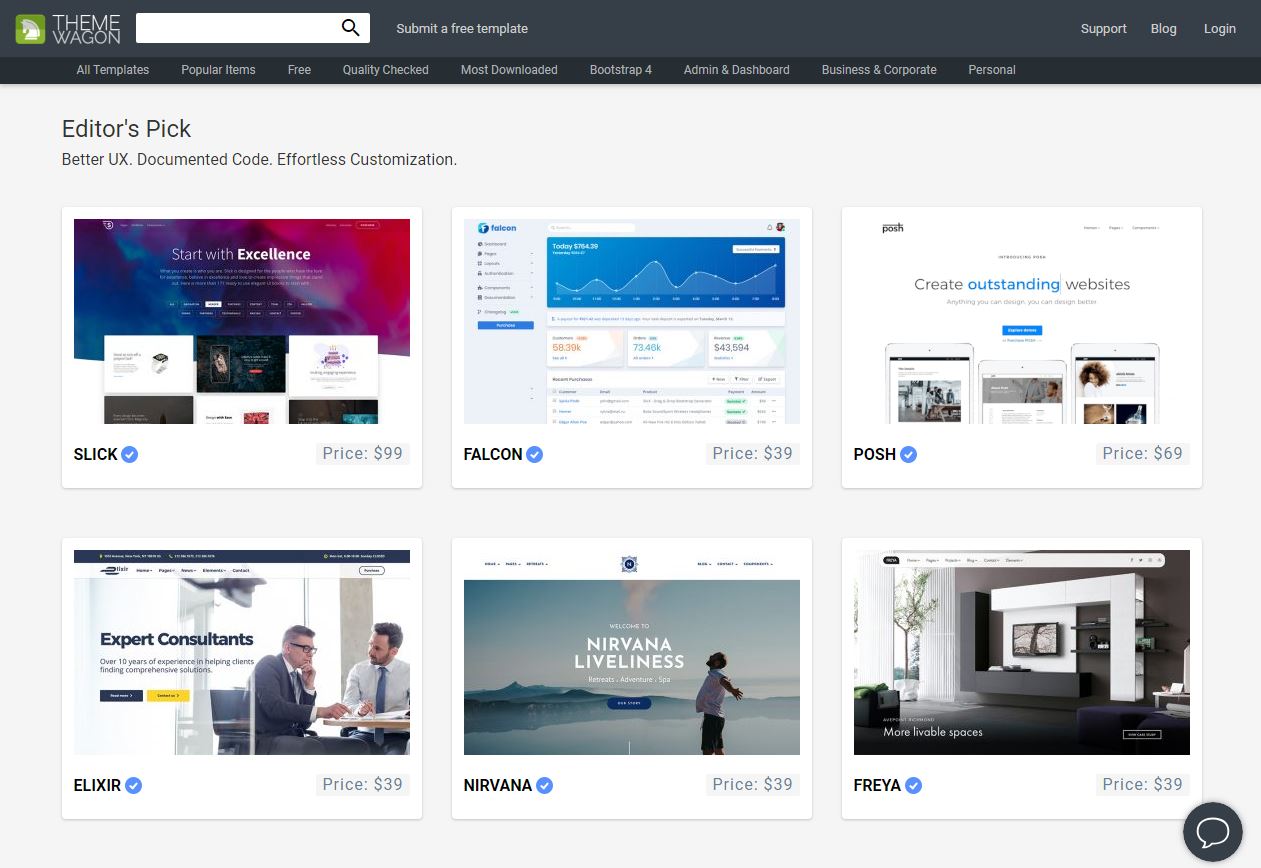Click the FALCON template title

coord(493,454)
